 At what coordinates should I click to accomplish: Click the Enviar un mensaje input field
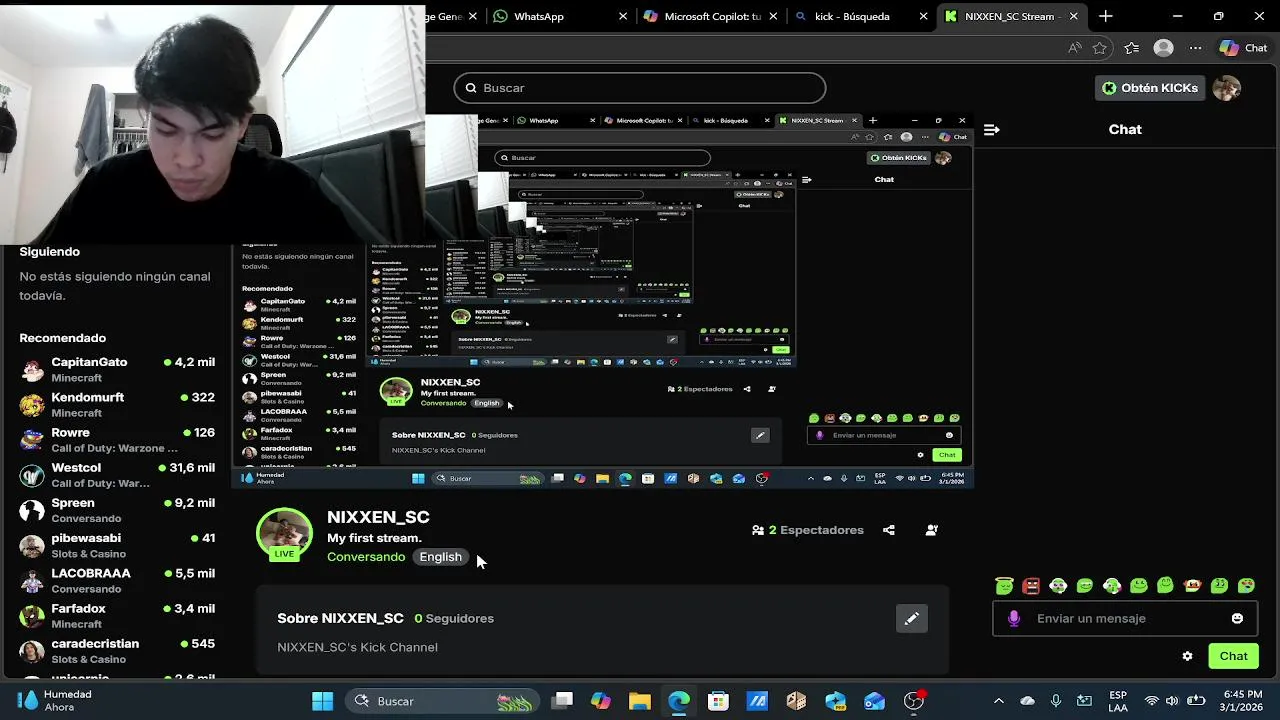pos(1125,618)
